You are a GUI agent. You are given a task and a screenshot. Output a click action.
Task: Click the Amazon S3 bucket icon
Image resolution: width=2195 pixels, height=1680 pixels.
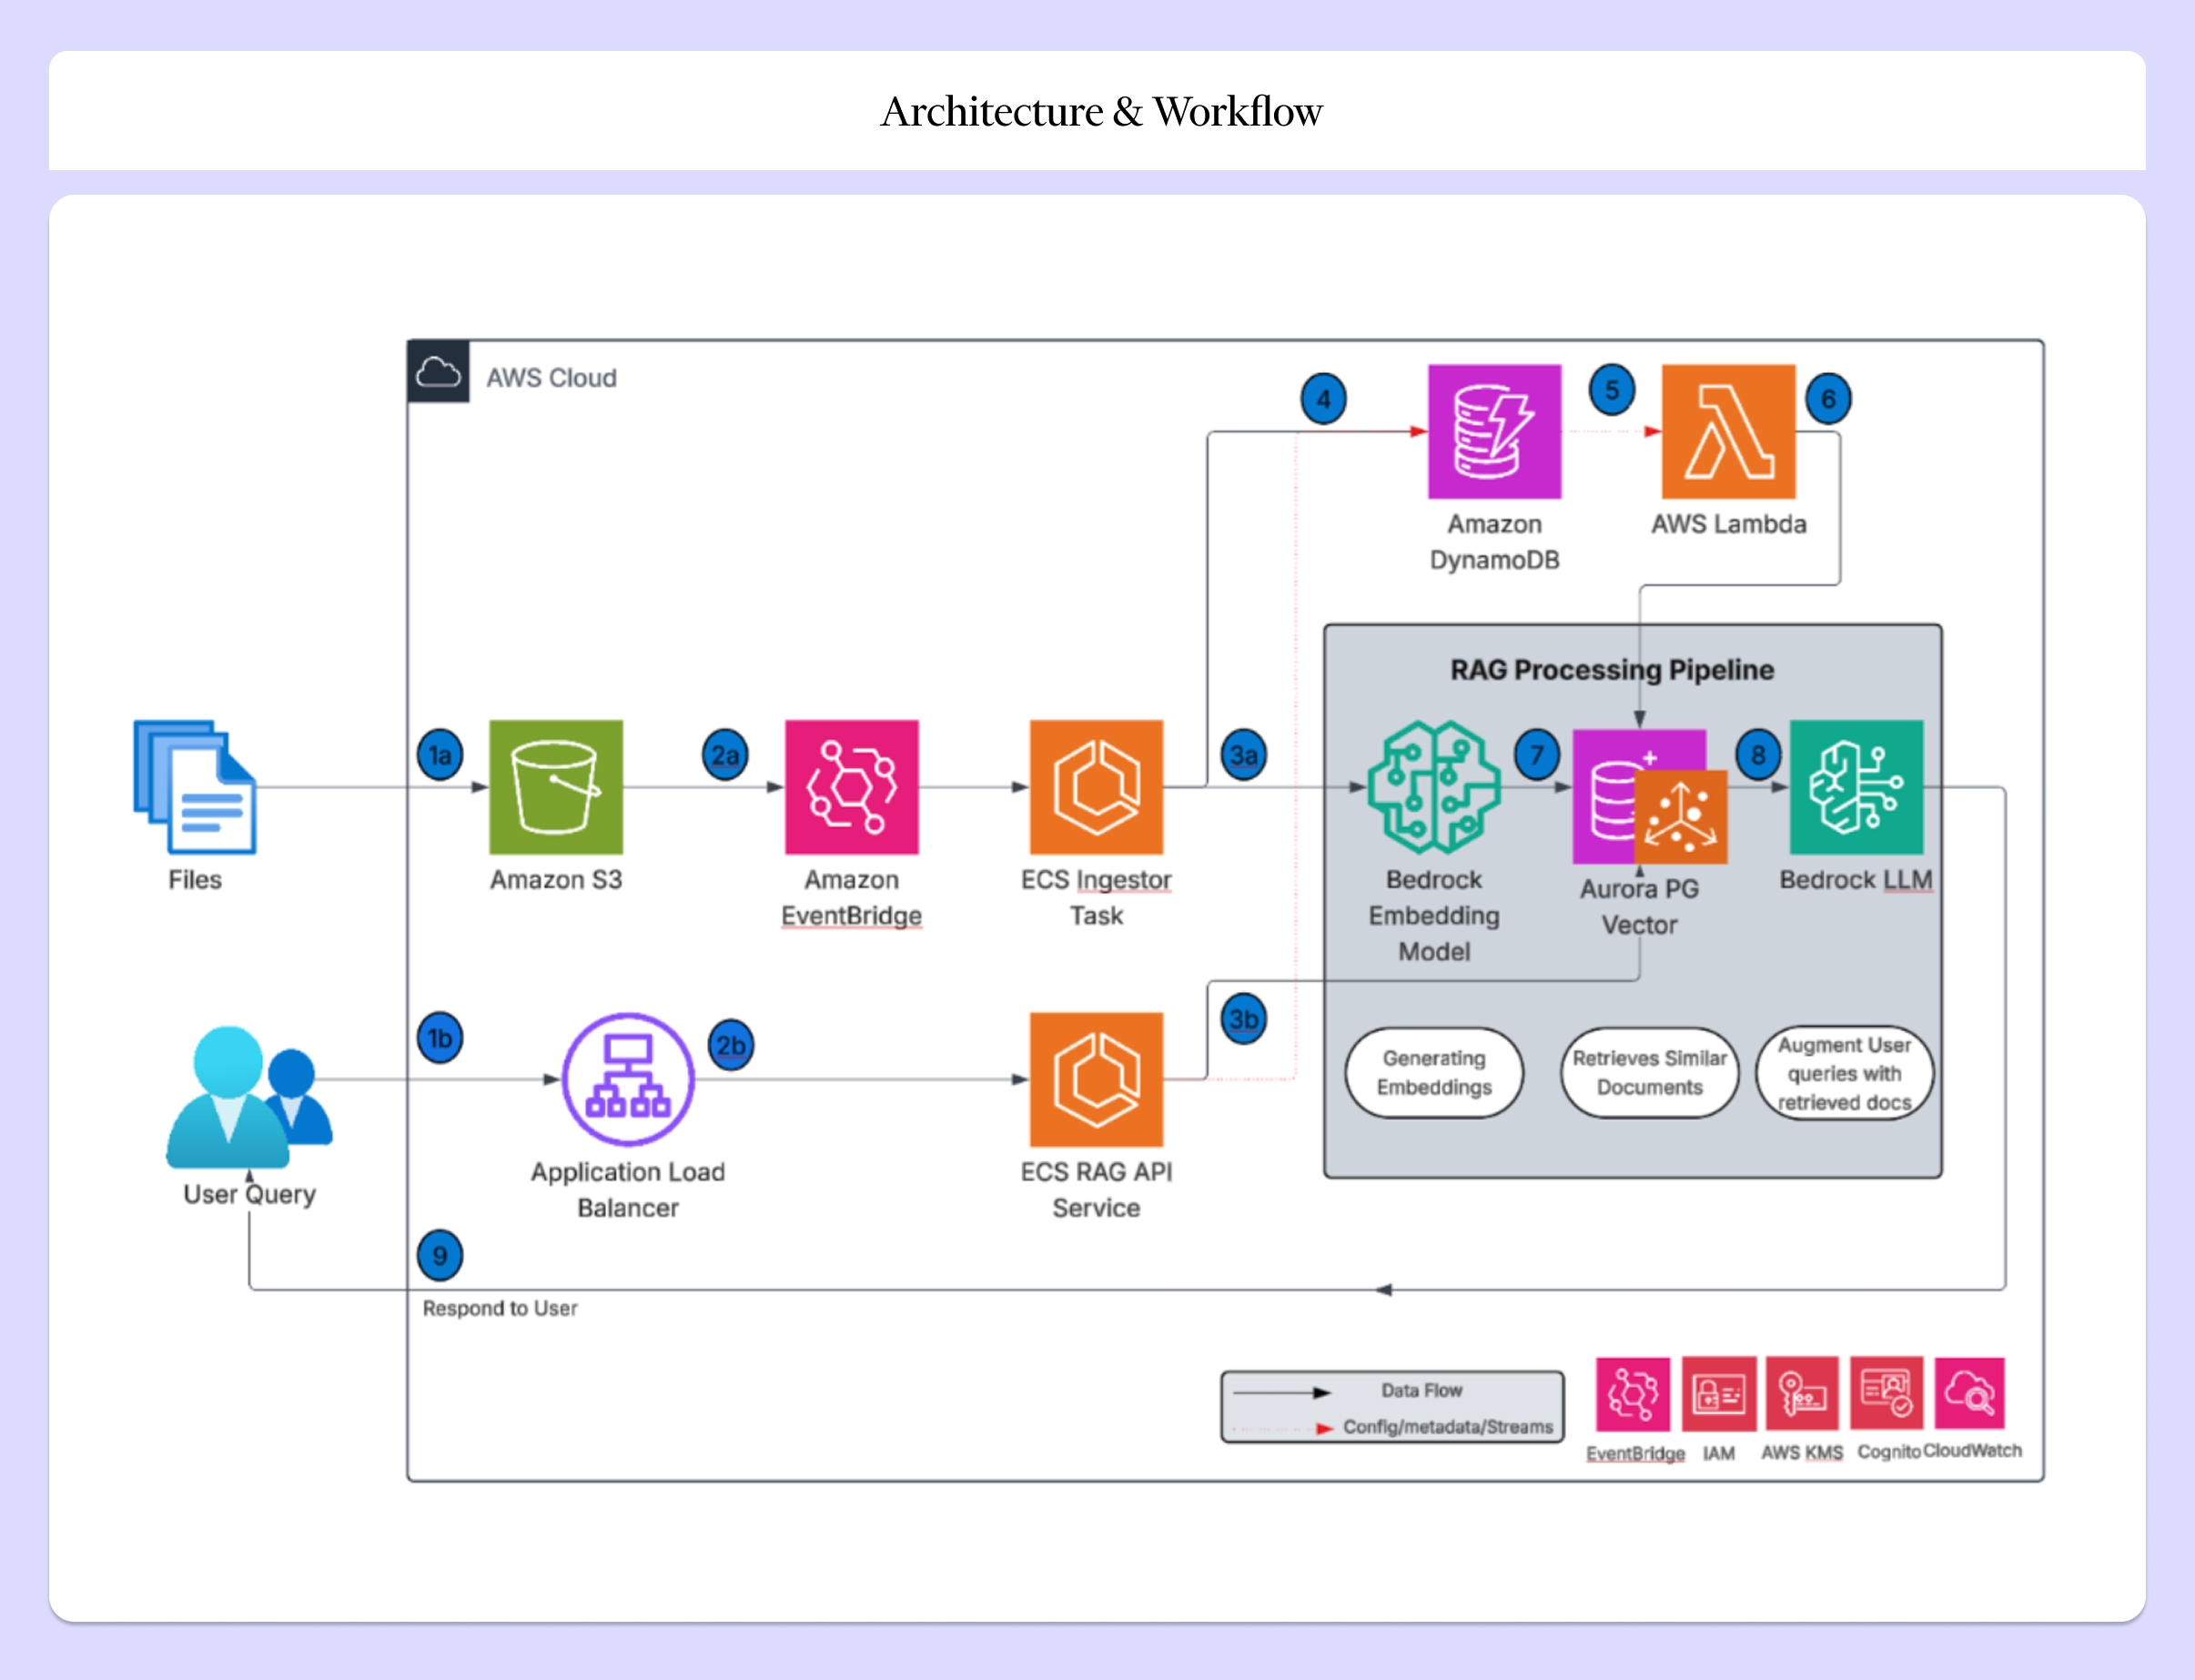pos(555,787)
